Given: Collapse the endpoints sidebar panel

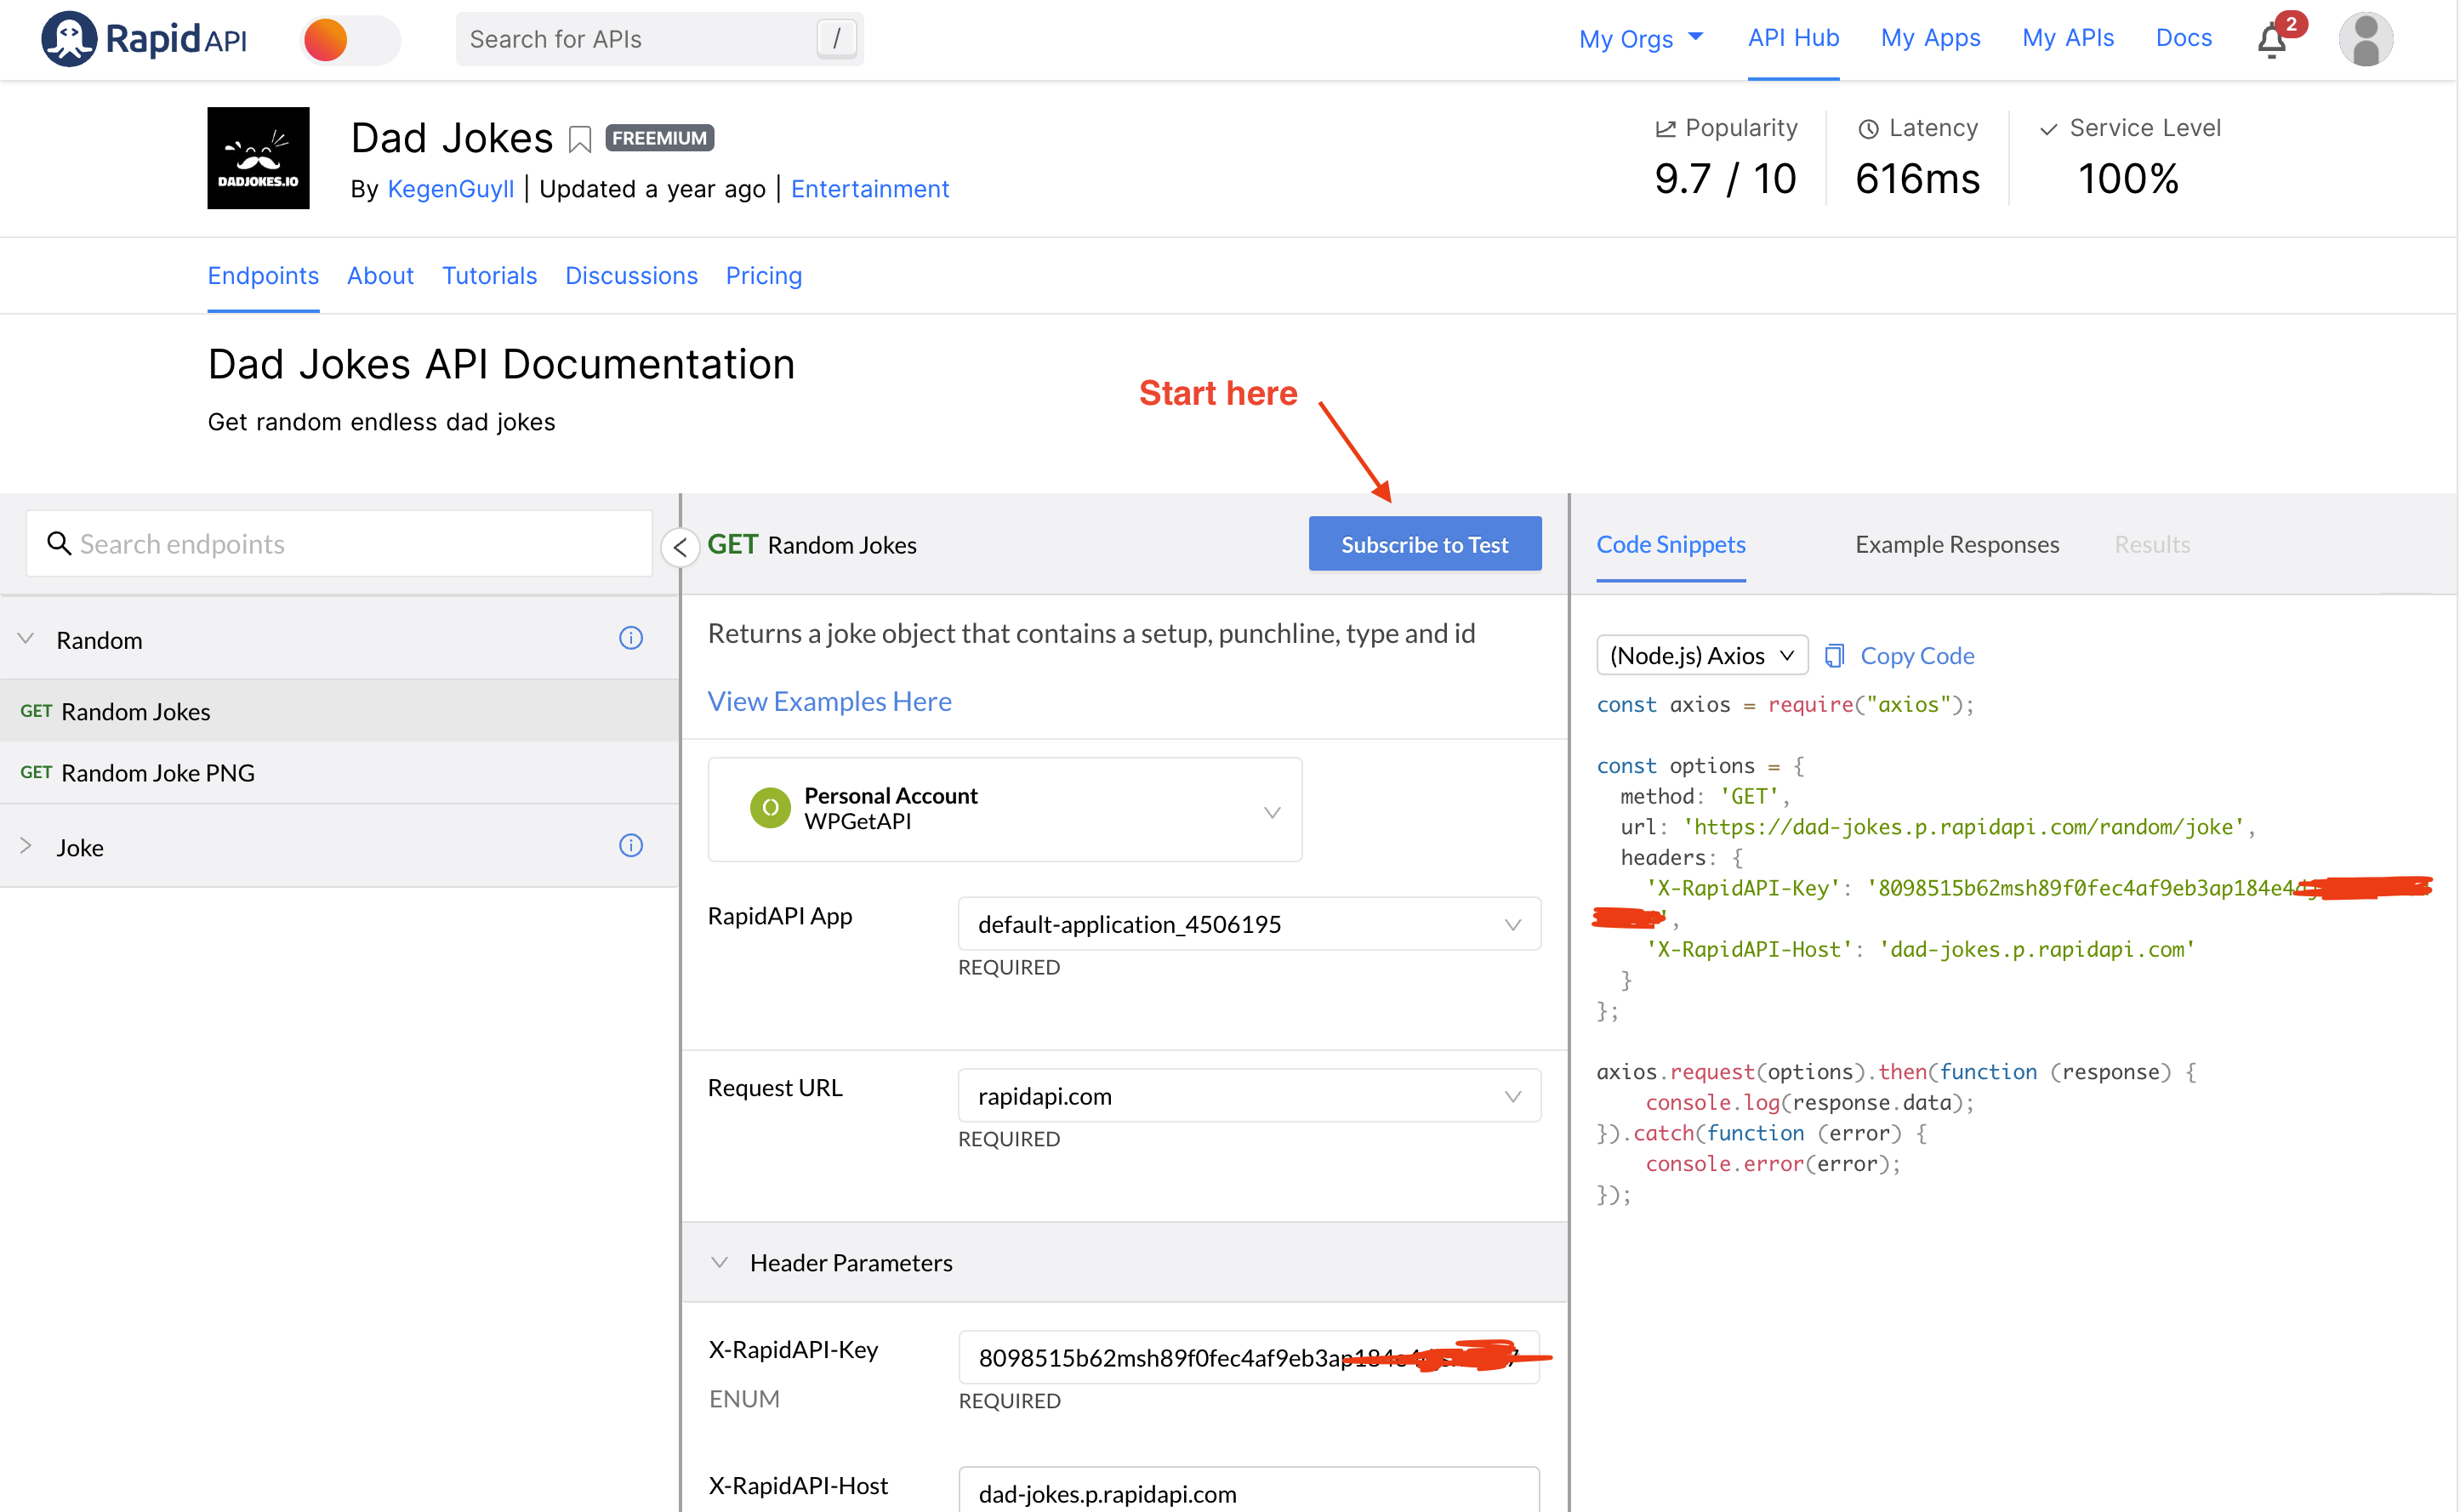Looking at the screenshot, I should pos(680,547).
